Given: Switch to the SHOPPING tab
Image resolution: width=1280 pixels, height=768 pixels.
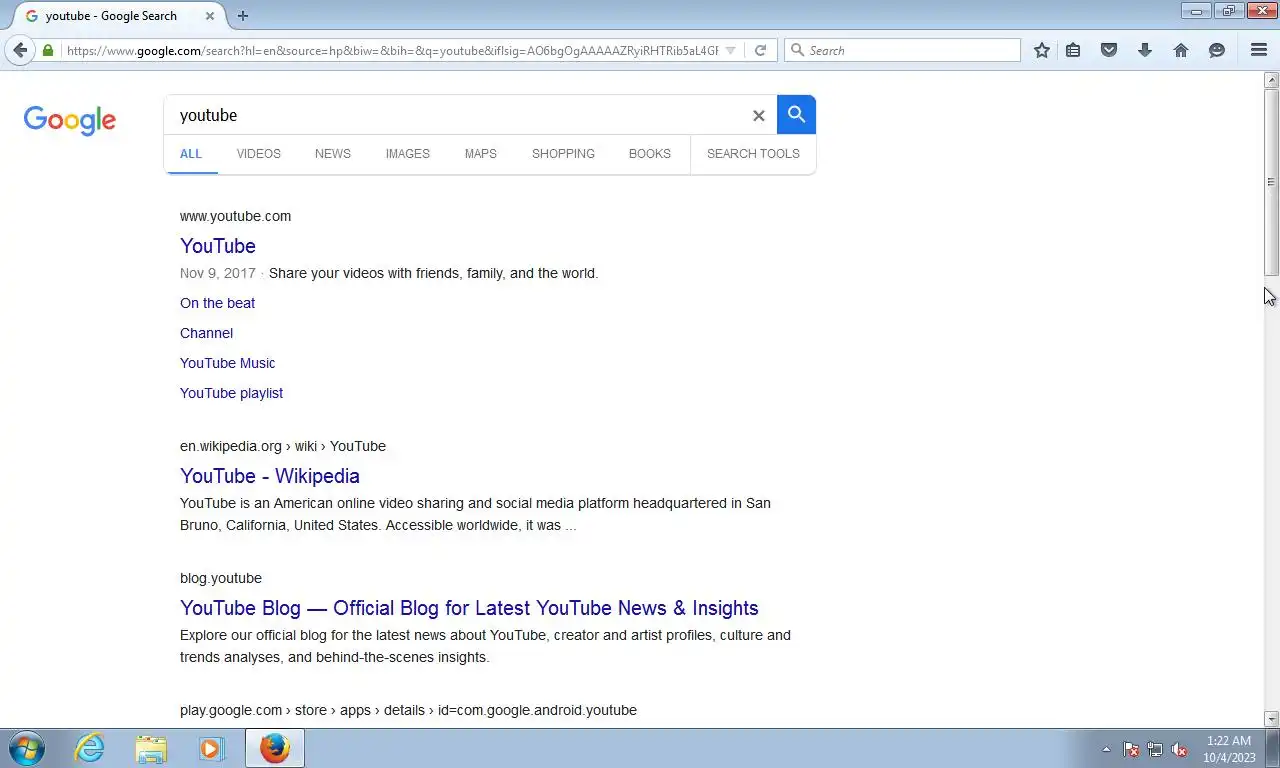Looking at the screenshot, I should point(563,154).
